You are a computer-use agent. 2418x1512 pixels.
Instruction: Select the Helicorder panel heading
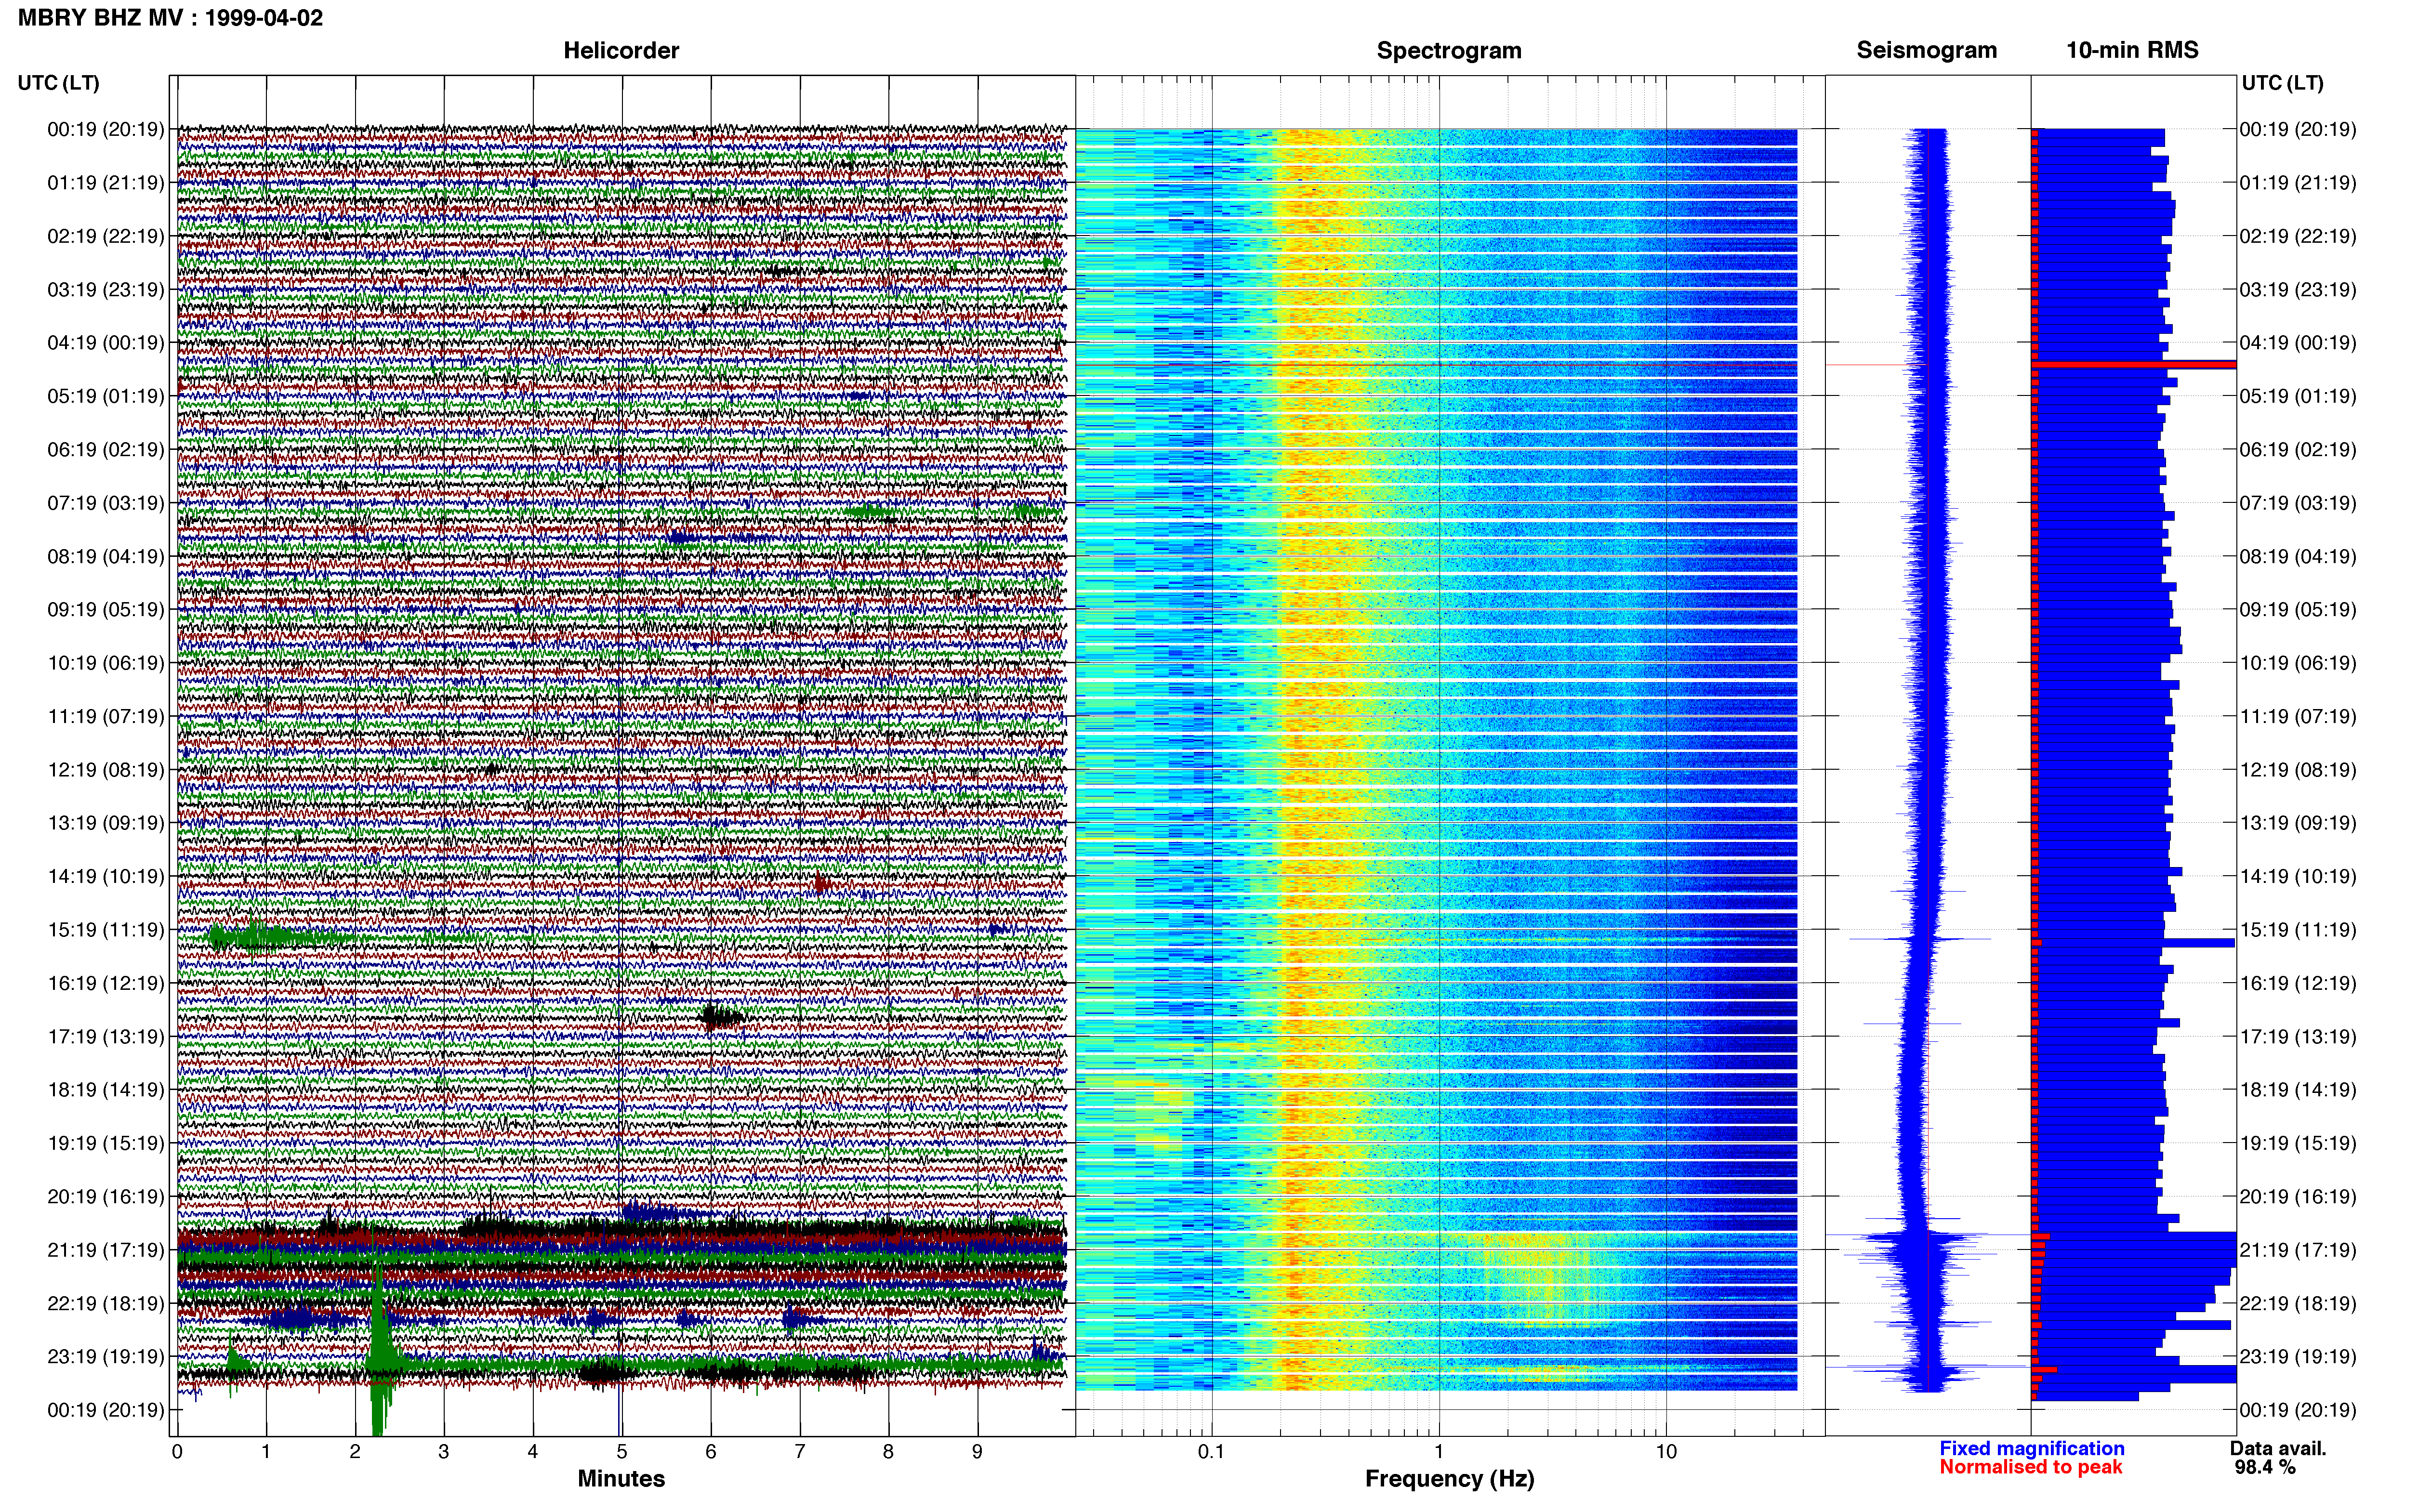pos(621,51)
